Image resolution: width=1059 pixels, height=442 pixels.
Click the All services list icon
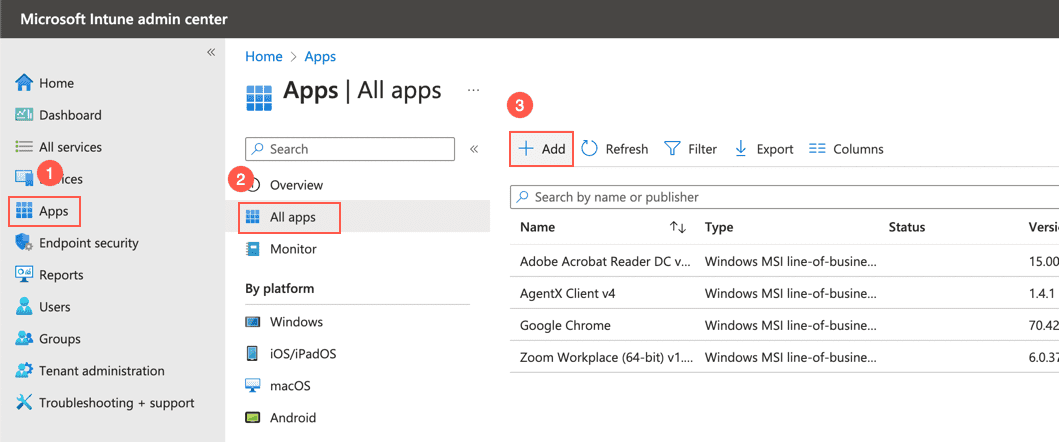pos(24,147)
